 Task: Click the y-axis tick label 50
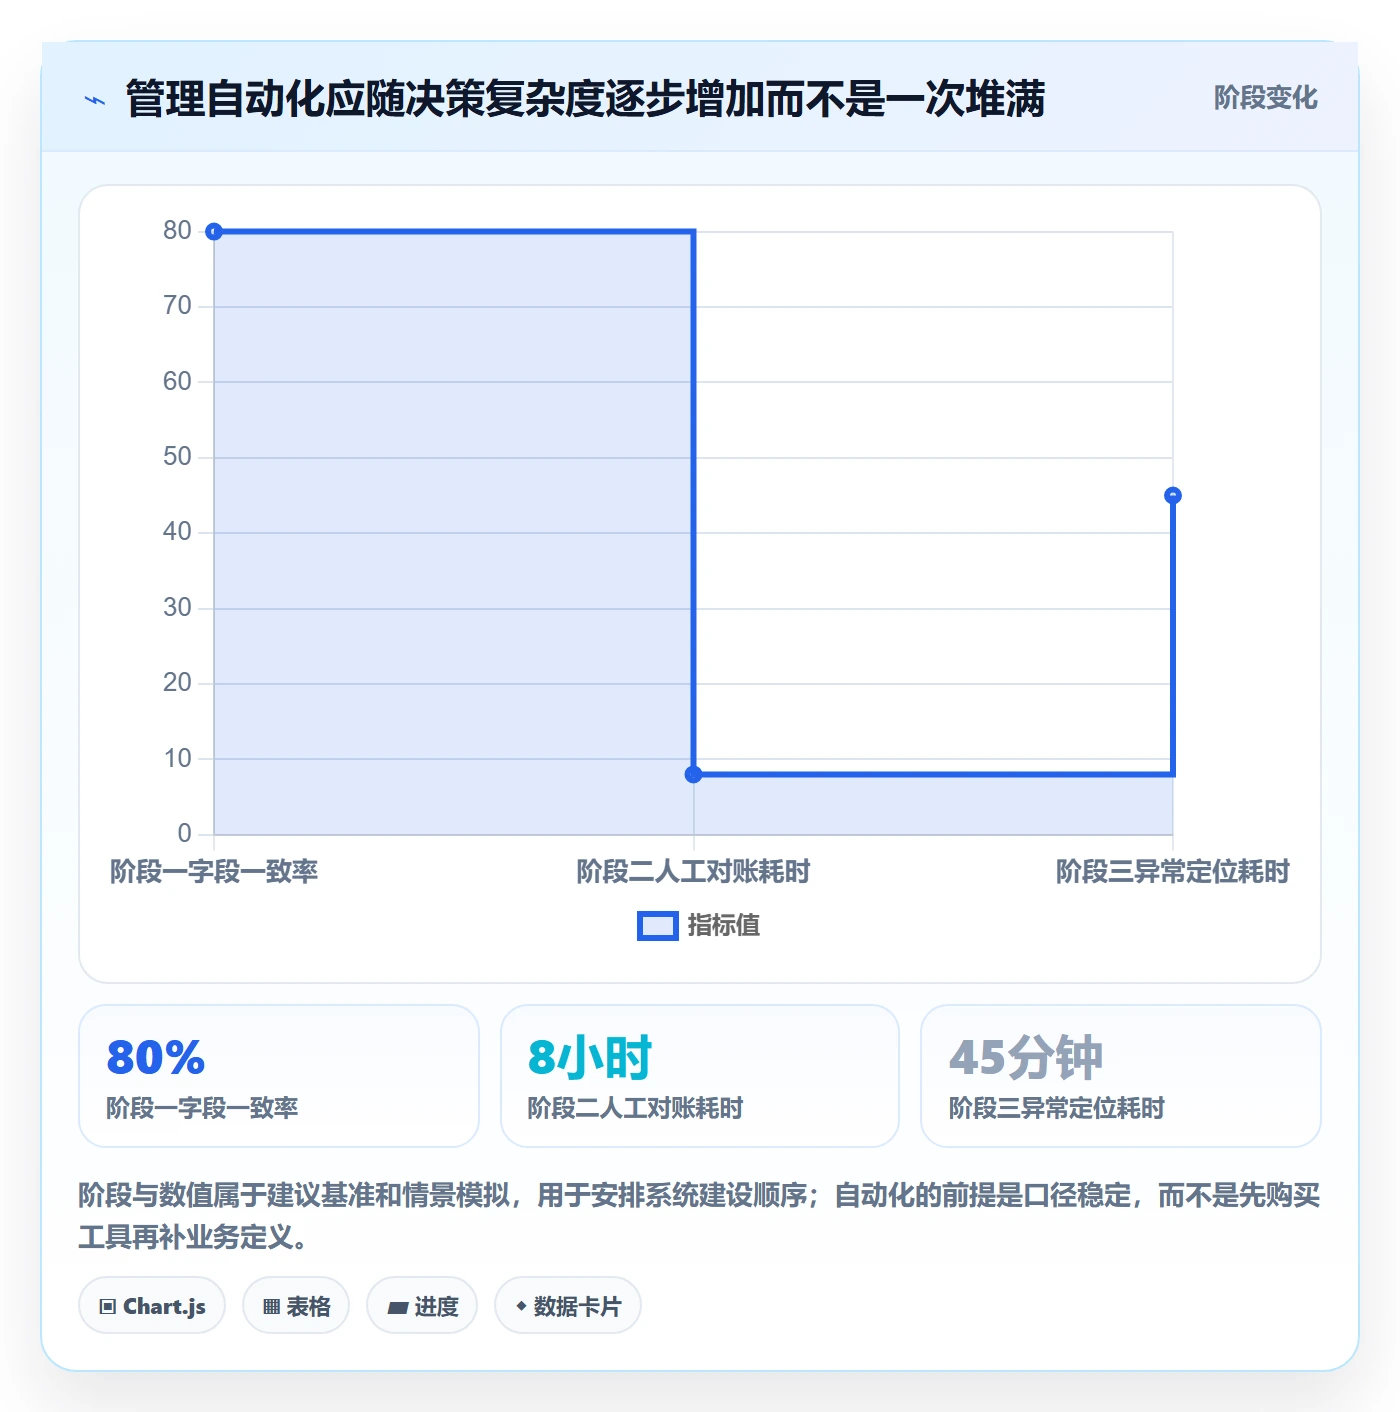pos(177,457)
